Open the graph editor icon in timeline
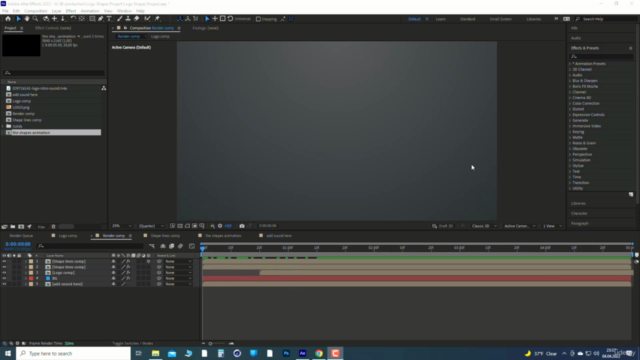Viewport: 640px width, 360px height. pos(192,246)
